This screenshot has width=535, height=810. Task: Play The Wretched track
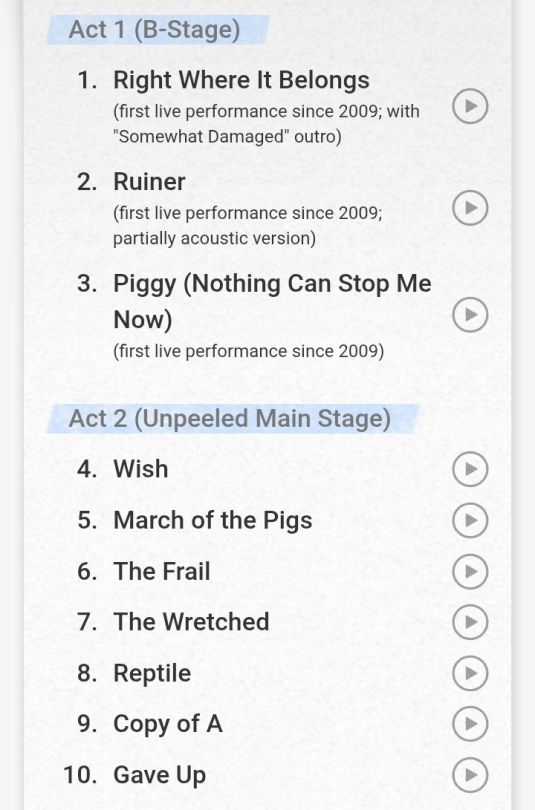[x=470, y=622]
